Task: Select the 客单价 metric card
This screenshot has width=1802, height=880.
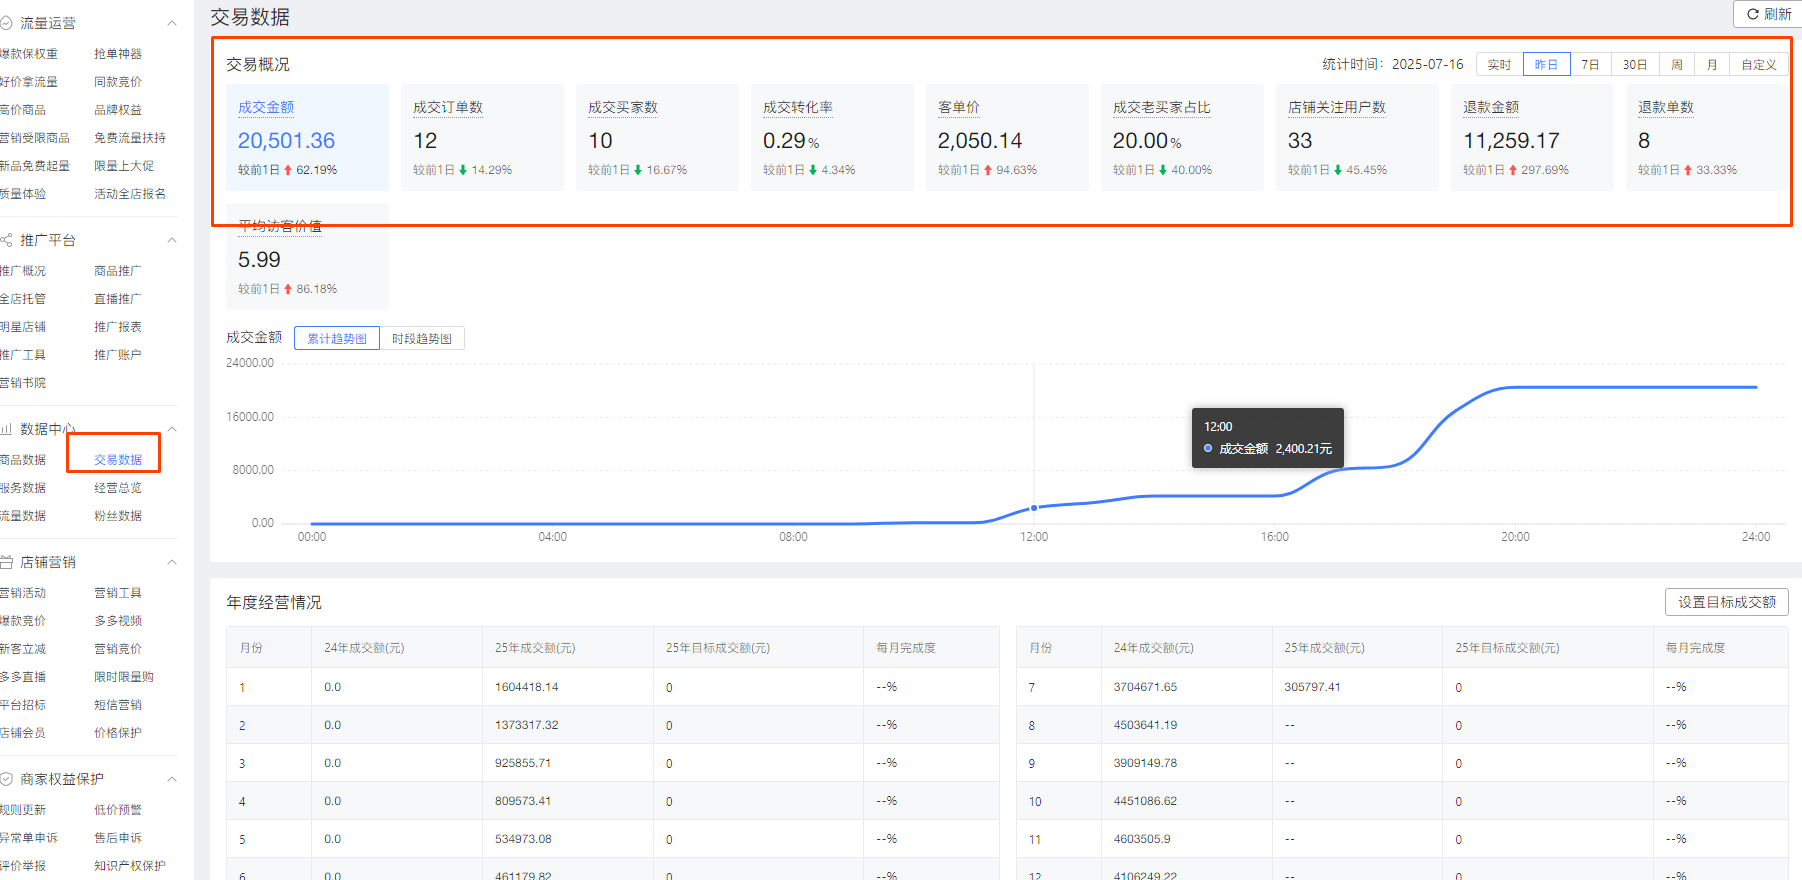Action: pyautogui.click(x=1006, y=138)
